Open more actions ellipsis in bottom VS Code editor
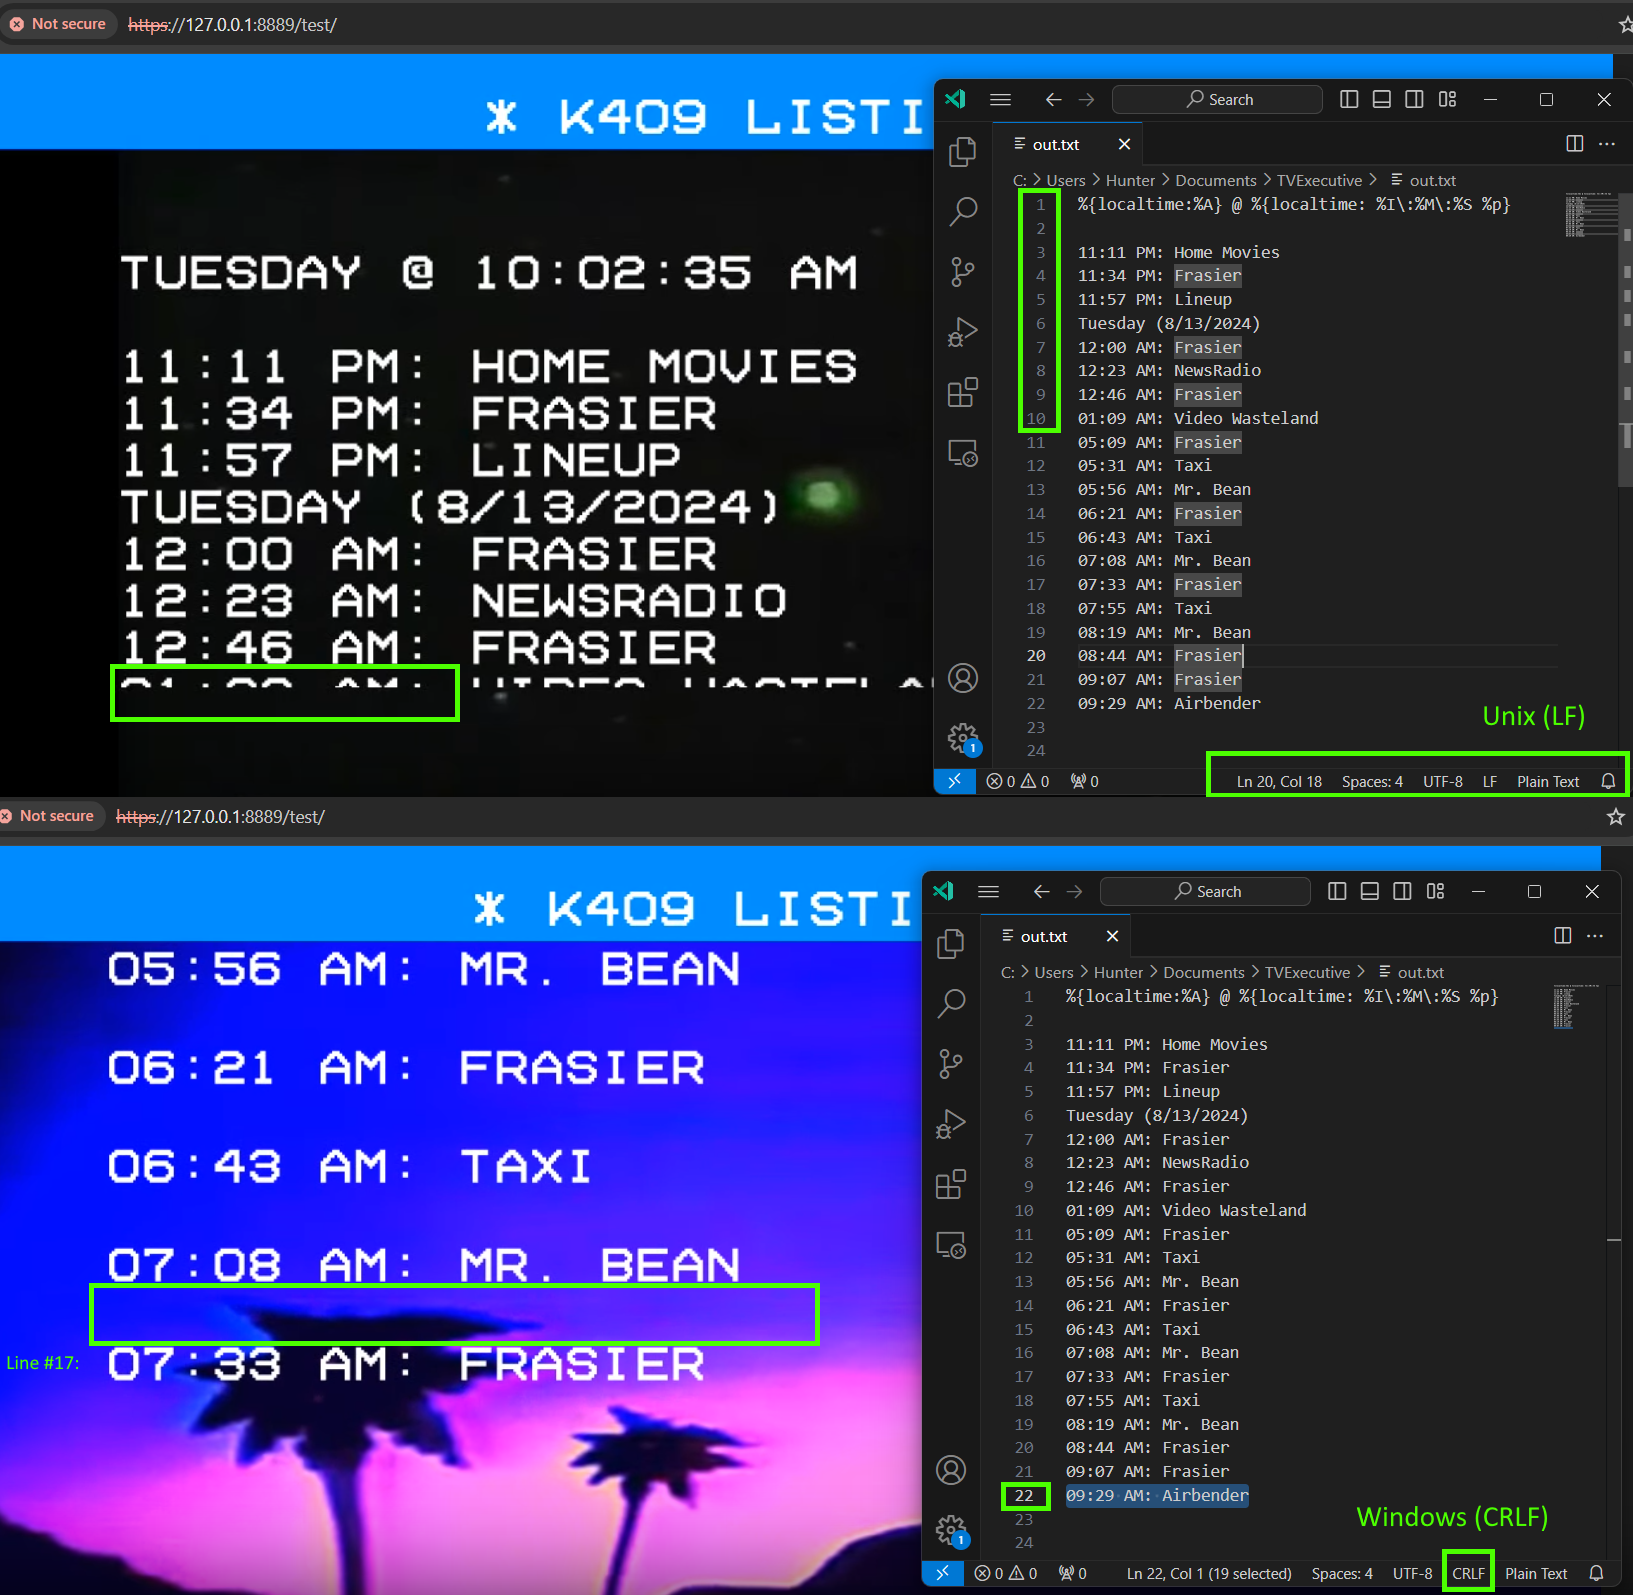 coord(1595,936)
